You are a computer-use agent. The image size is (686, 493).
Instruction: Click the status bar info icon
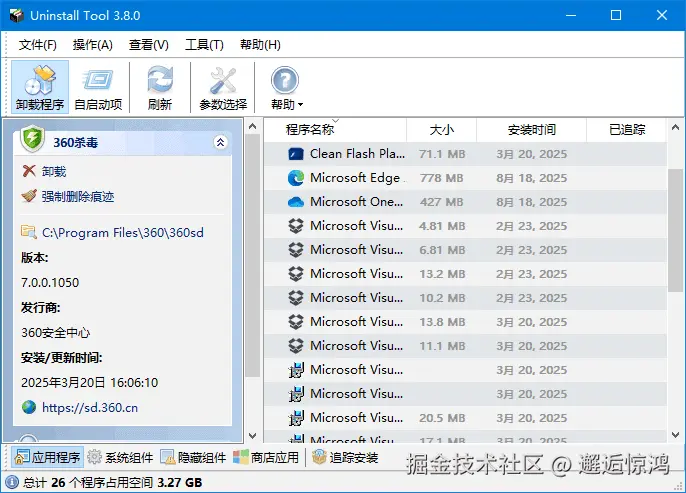tap(12, 482)
